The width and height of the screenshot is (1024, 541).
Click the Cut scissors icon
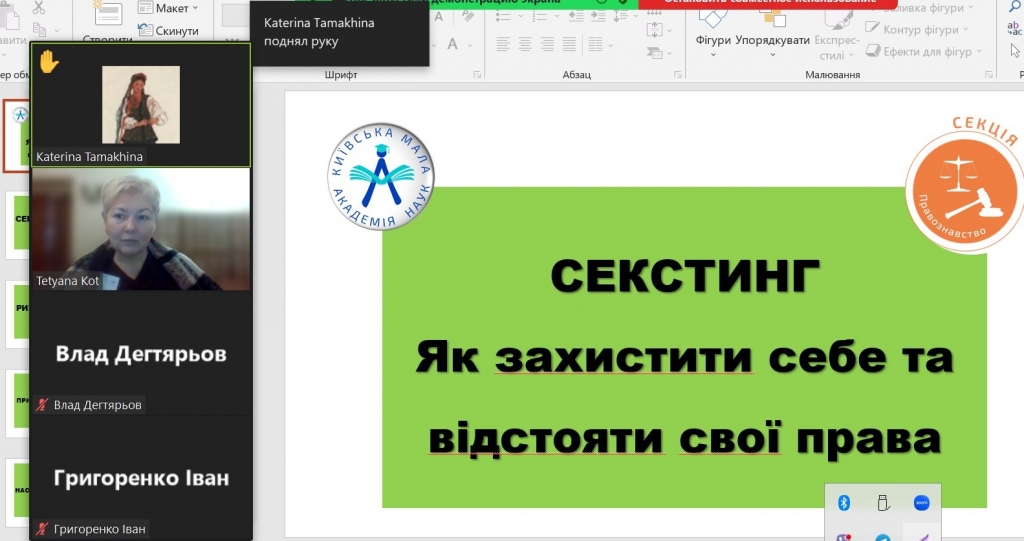pyautogui.click(x=39, y=7)
